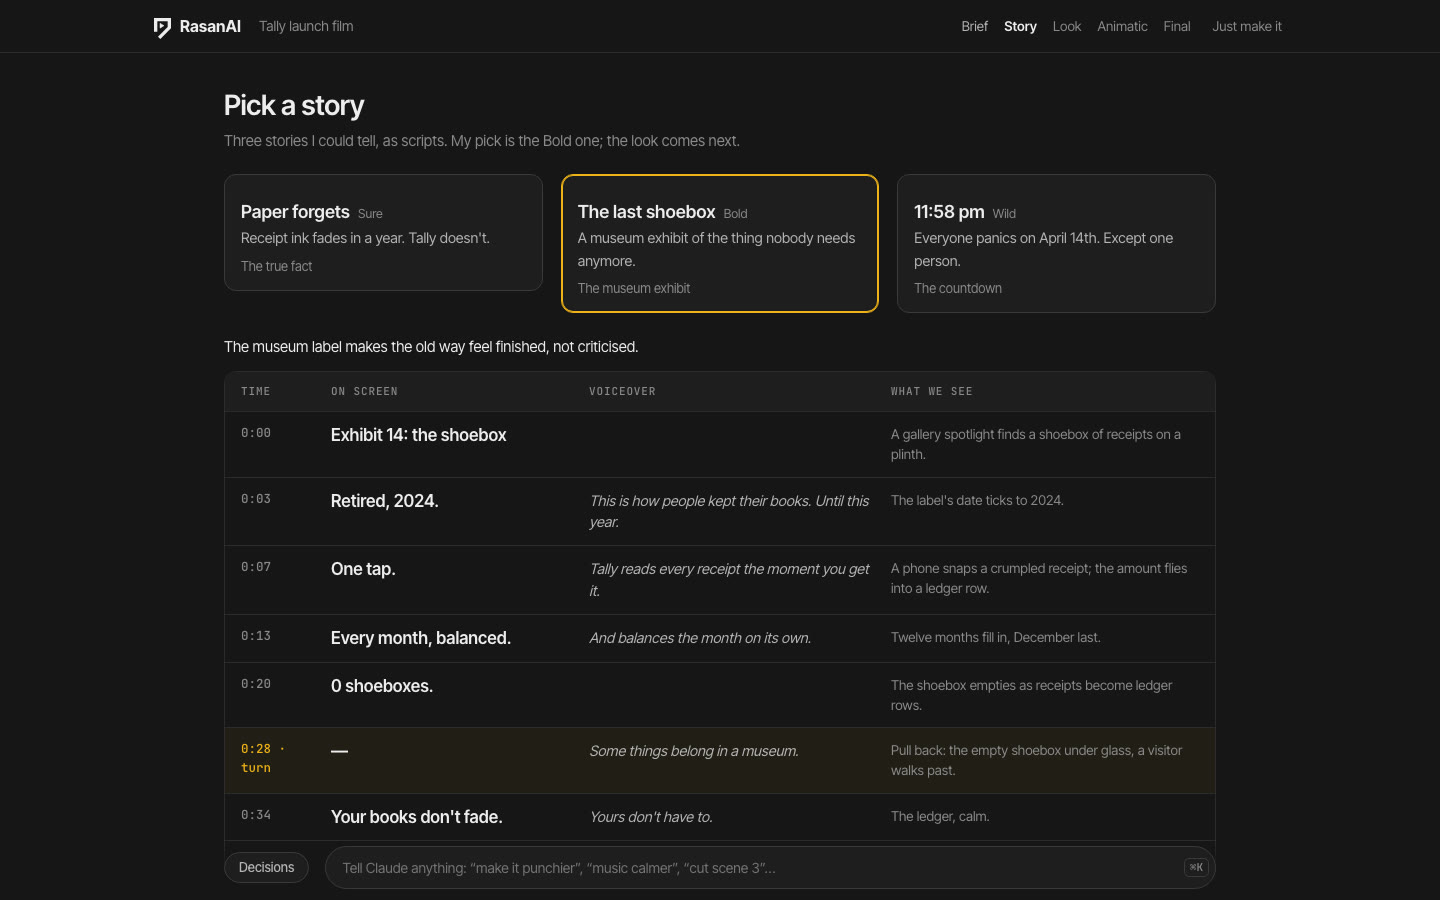Select the Paper forgets story card

(x=383, y=233)
